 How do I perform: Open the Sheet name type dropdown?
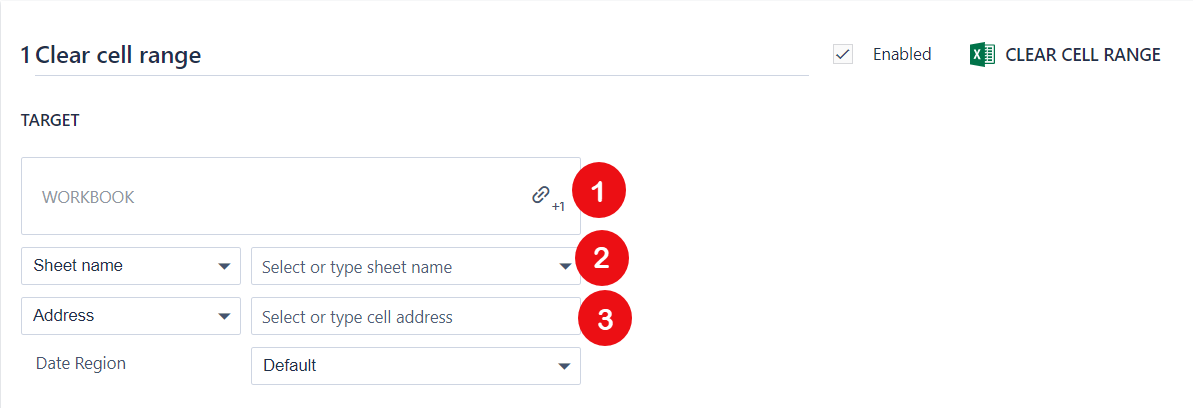click(x=130, y=266)
